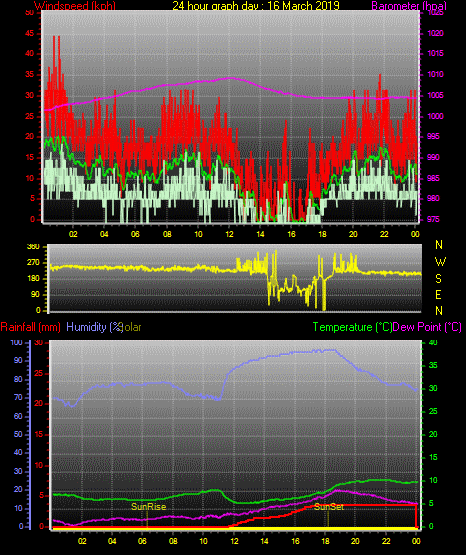
Task: Click the SunSet marker label
Action: 329,507
